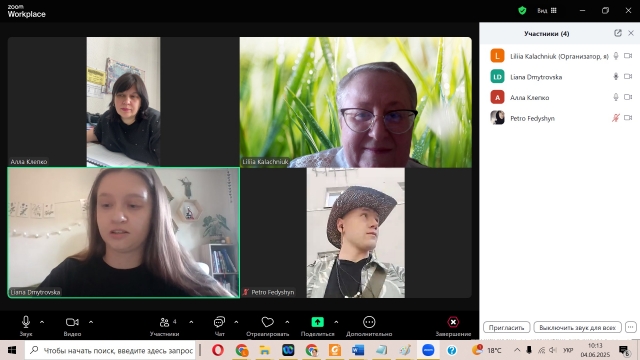
Task: Open Opera browser from taskbar
Action: click(218, 350)
